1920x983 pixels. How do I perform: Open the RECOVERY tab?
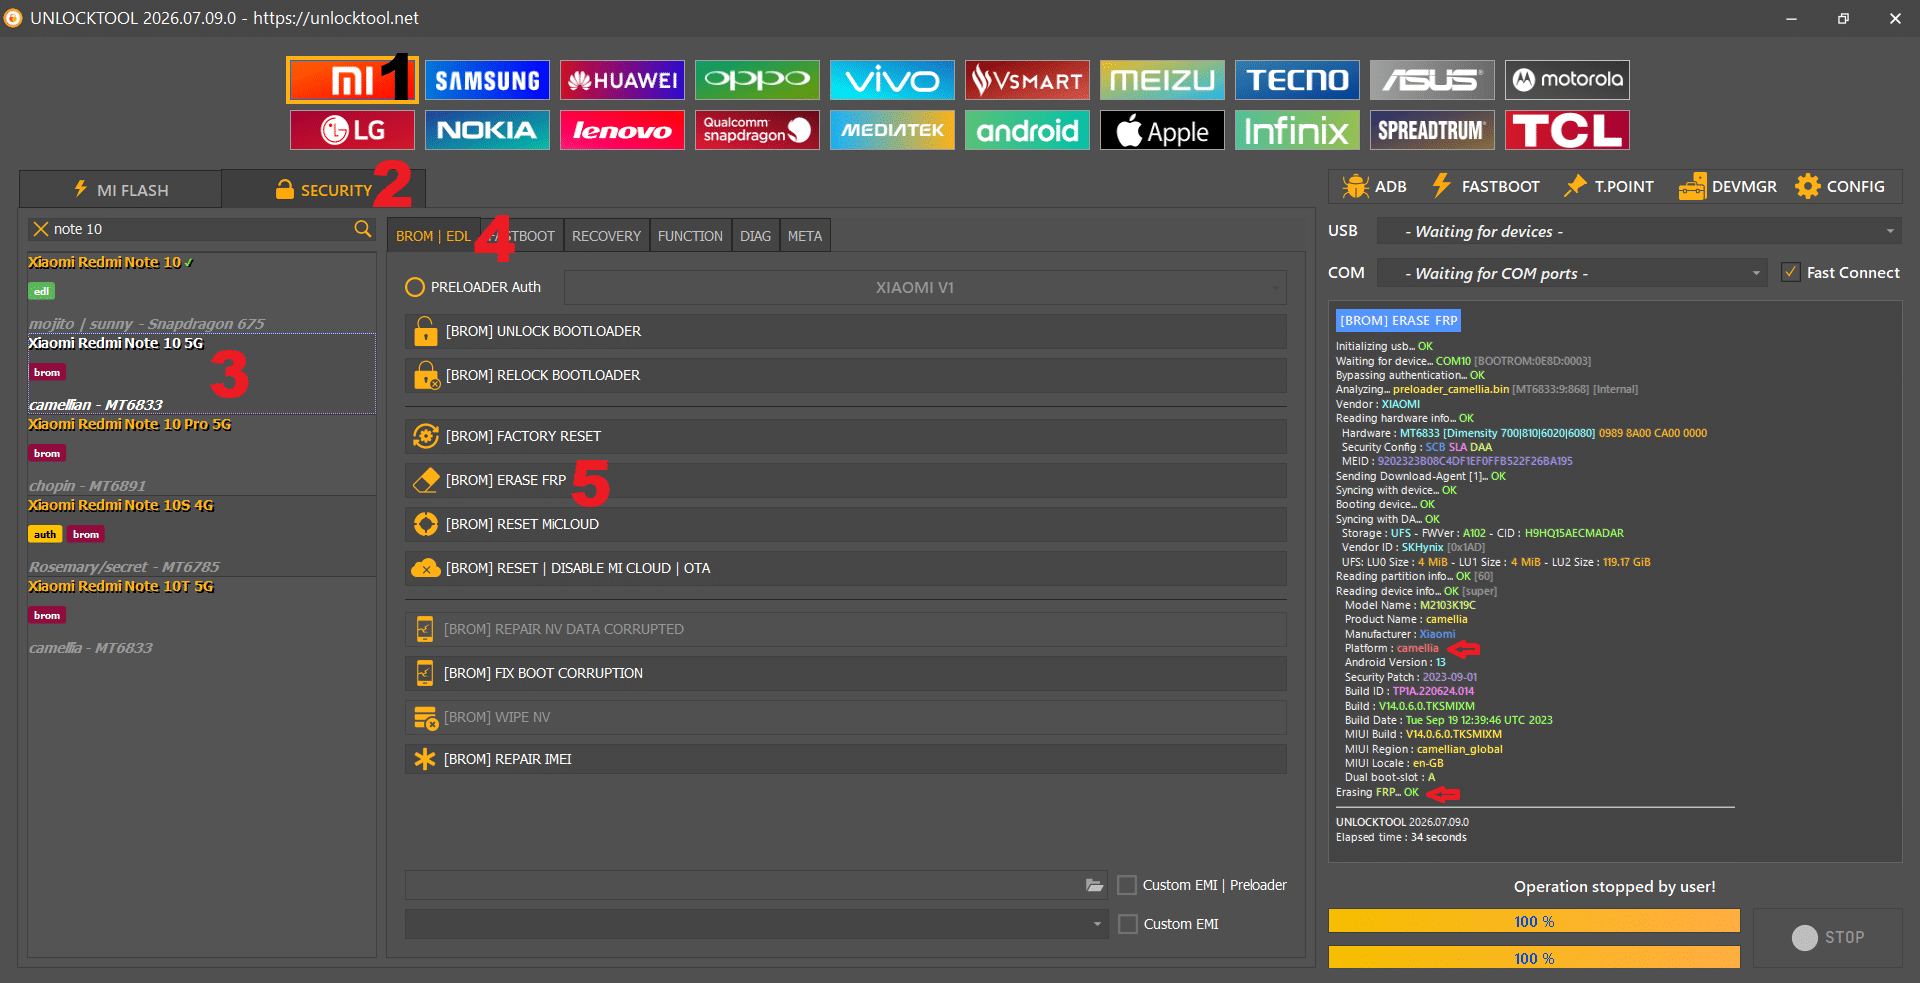tap(606, 236)
